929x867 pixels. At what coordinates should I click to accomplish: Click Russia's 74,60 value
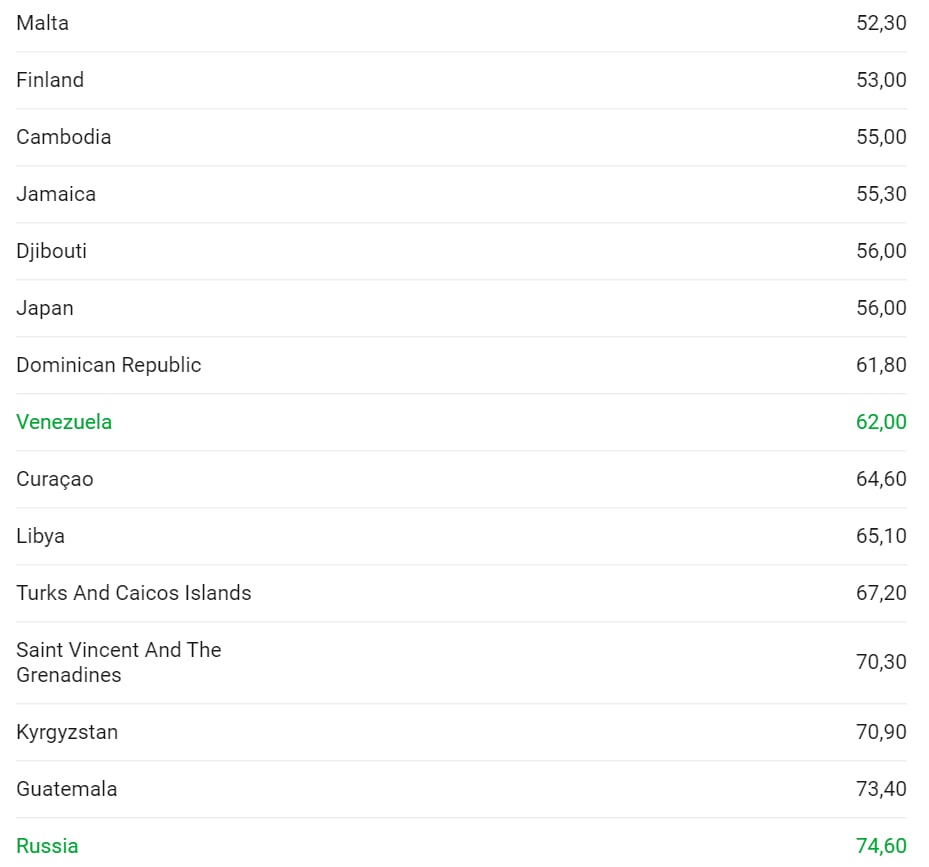pyautogui.click(x=881, y=846)
